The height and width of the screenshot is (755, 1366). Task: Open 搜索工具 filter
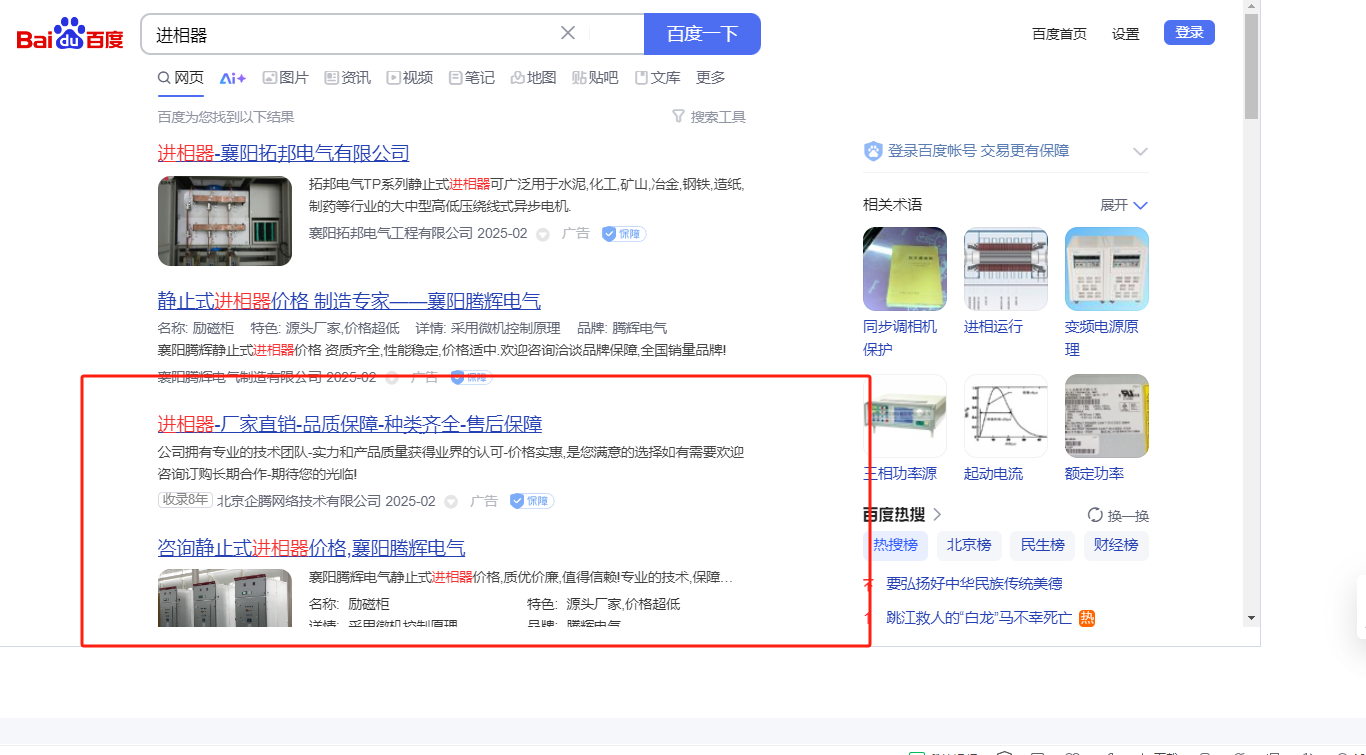[709, 117]
